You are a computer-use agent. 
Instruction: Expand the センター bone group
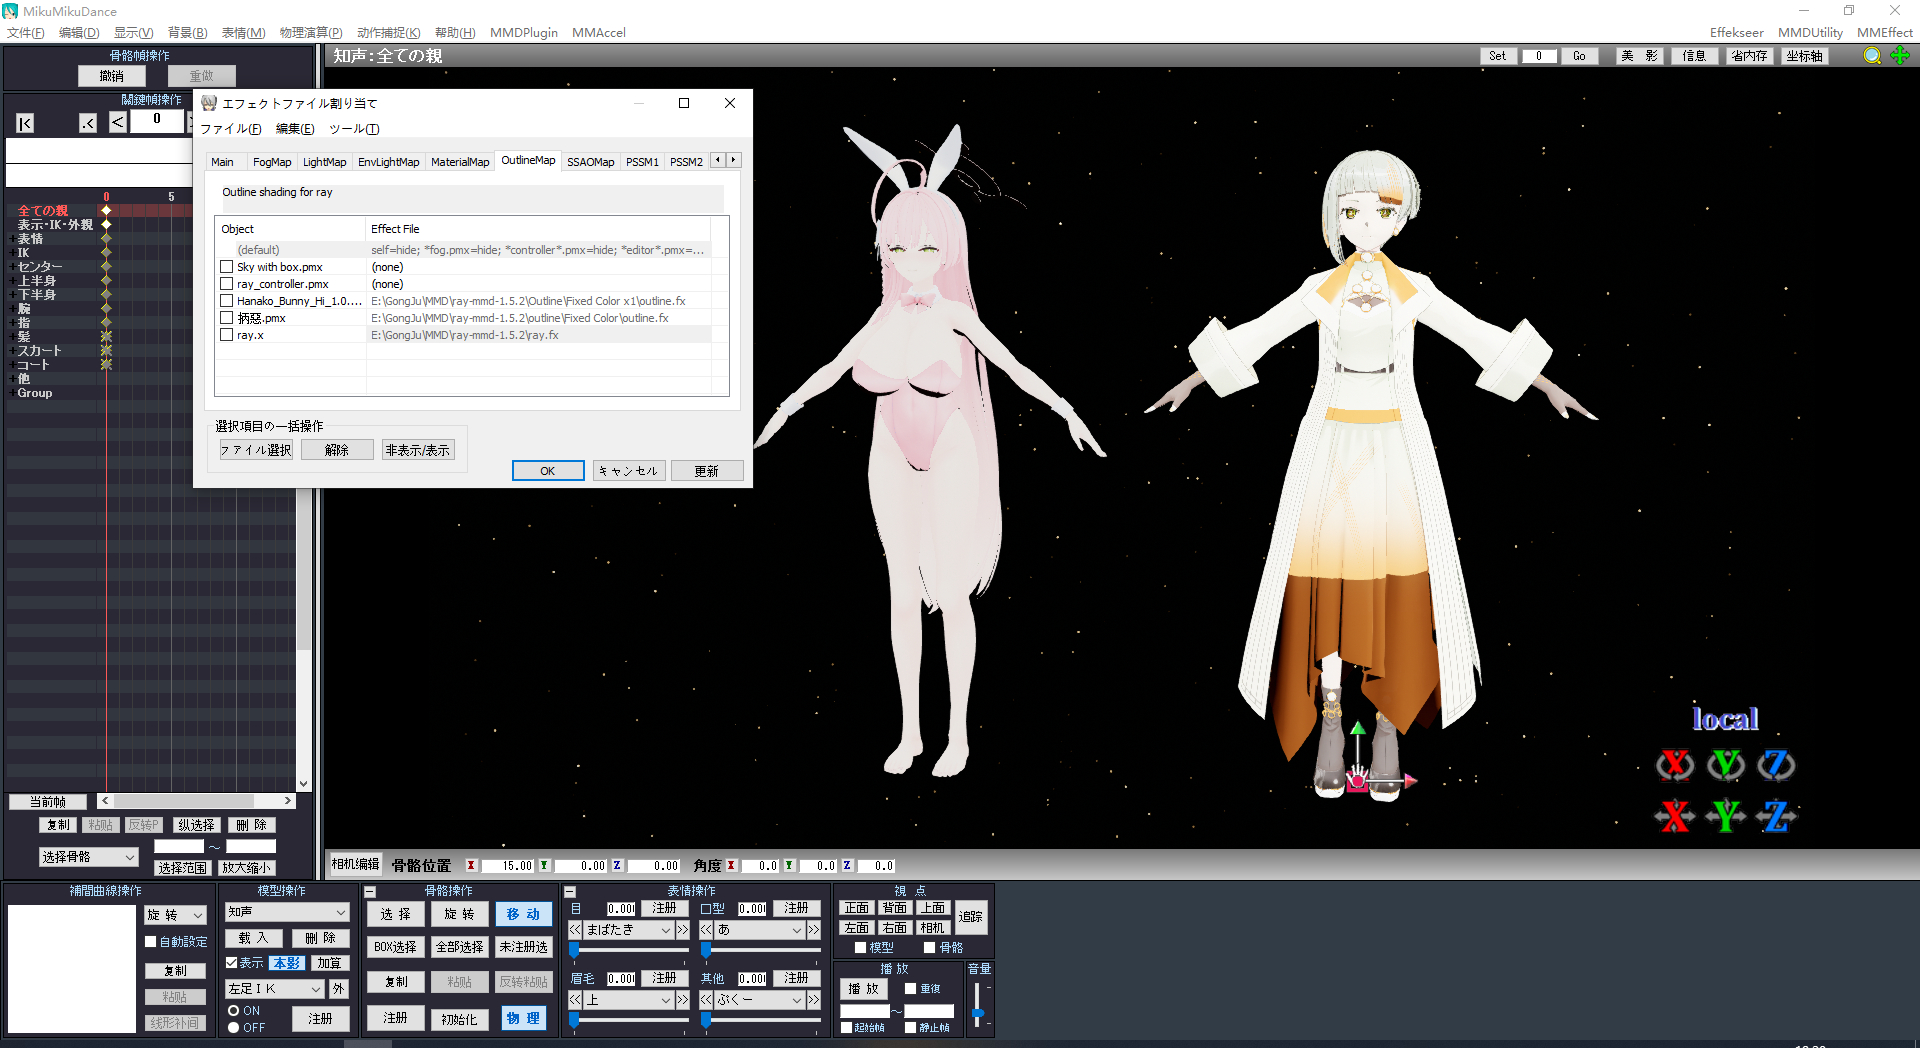pyautogui.click(x=11, y=267)
